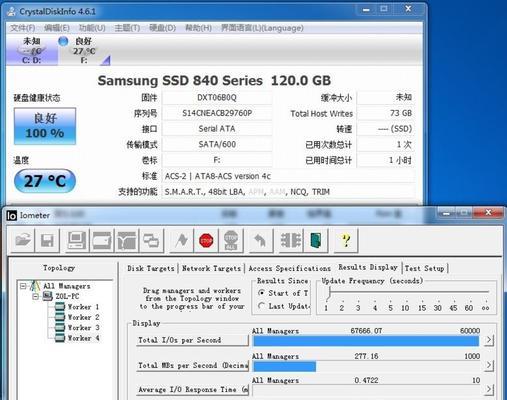The width and height of the screenshot is (507, 400).
Task: Select Worker 1 in the topology tree
Action: 83,307
